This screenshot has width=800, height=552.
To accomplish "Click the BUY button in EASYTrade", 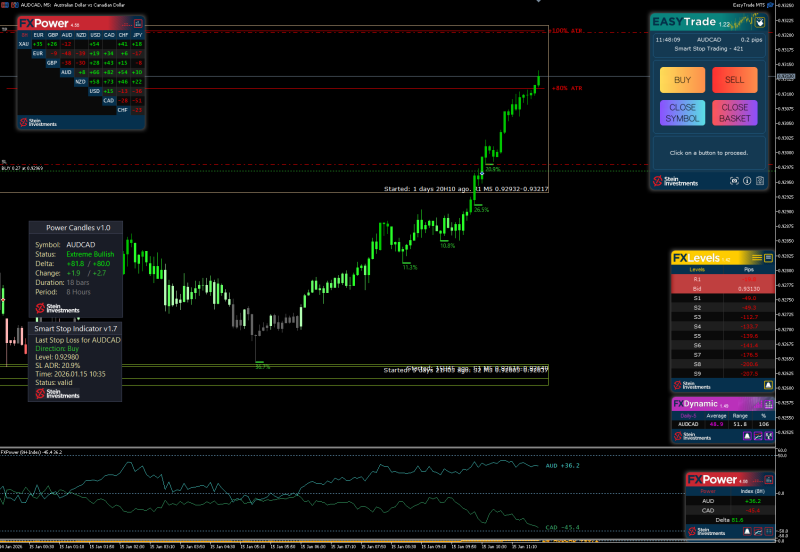I will point(682,80).
